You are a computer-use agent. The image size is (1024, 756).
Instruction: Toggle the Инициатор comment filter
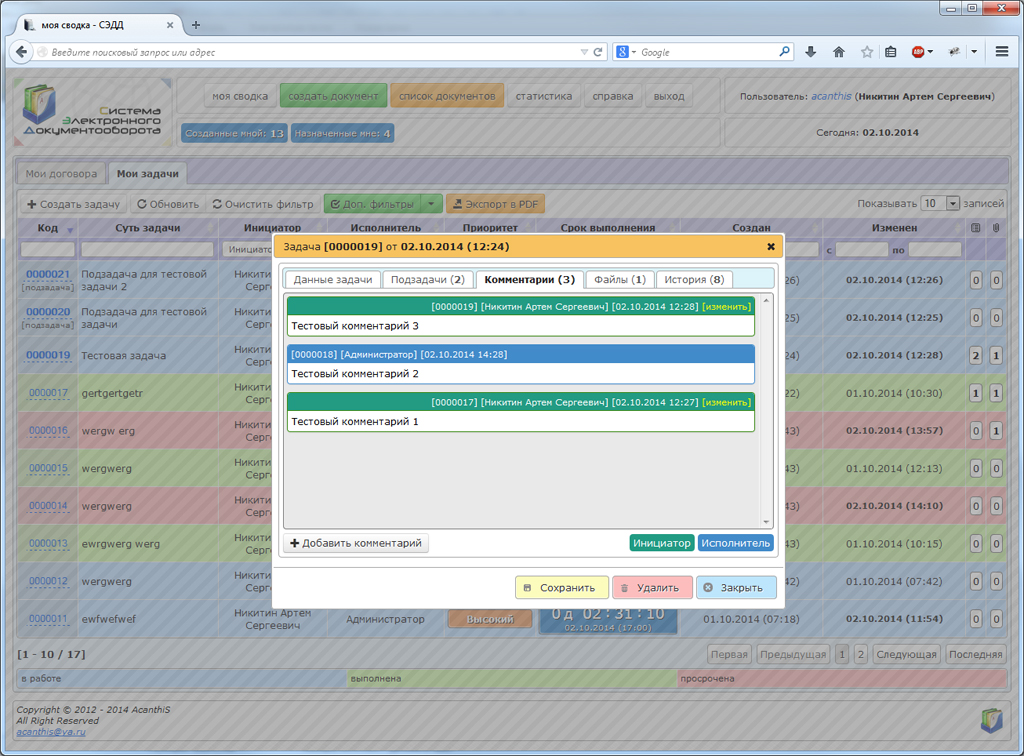click(x=662, y=543)
